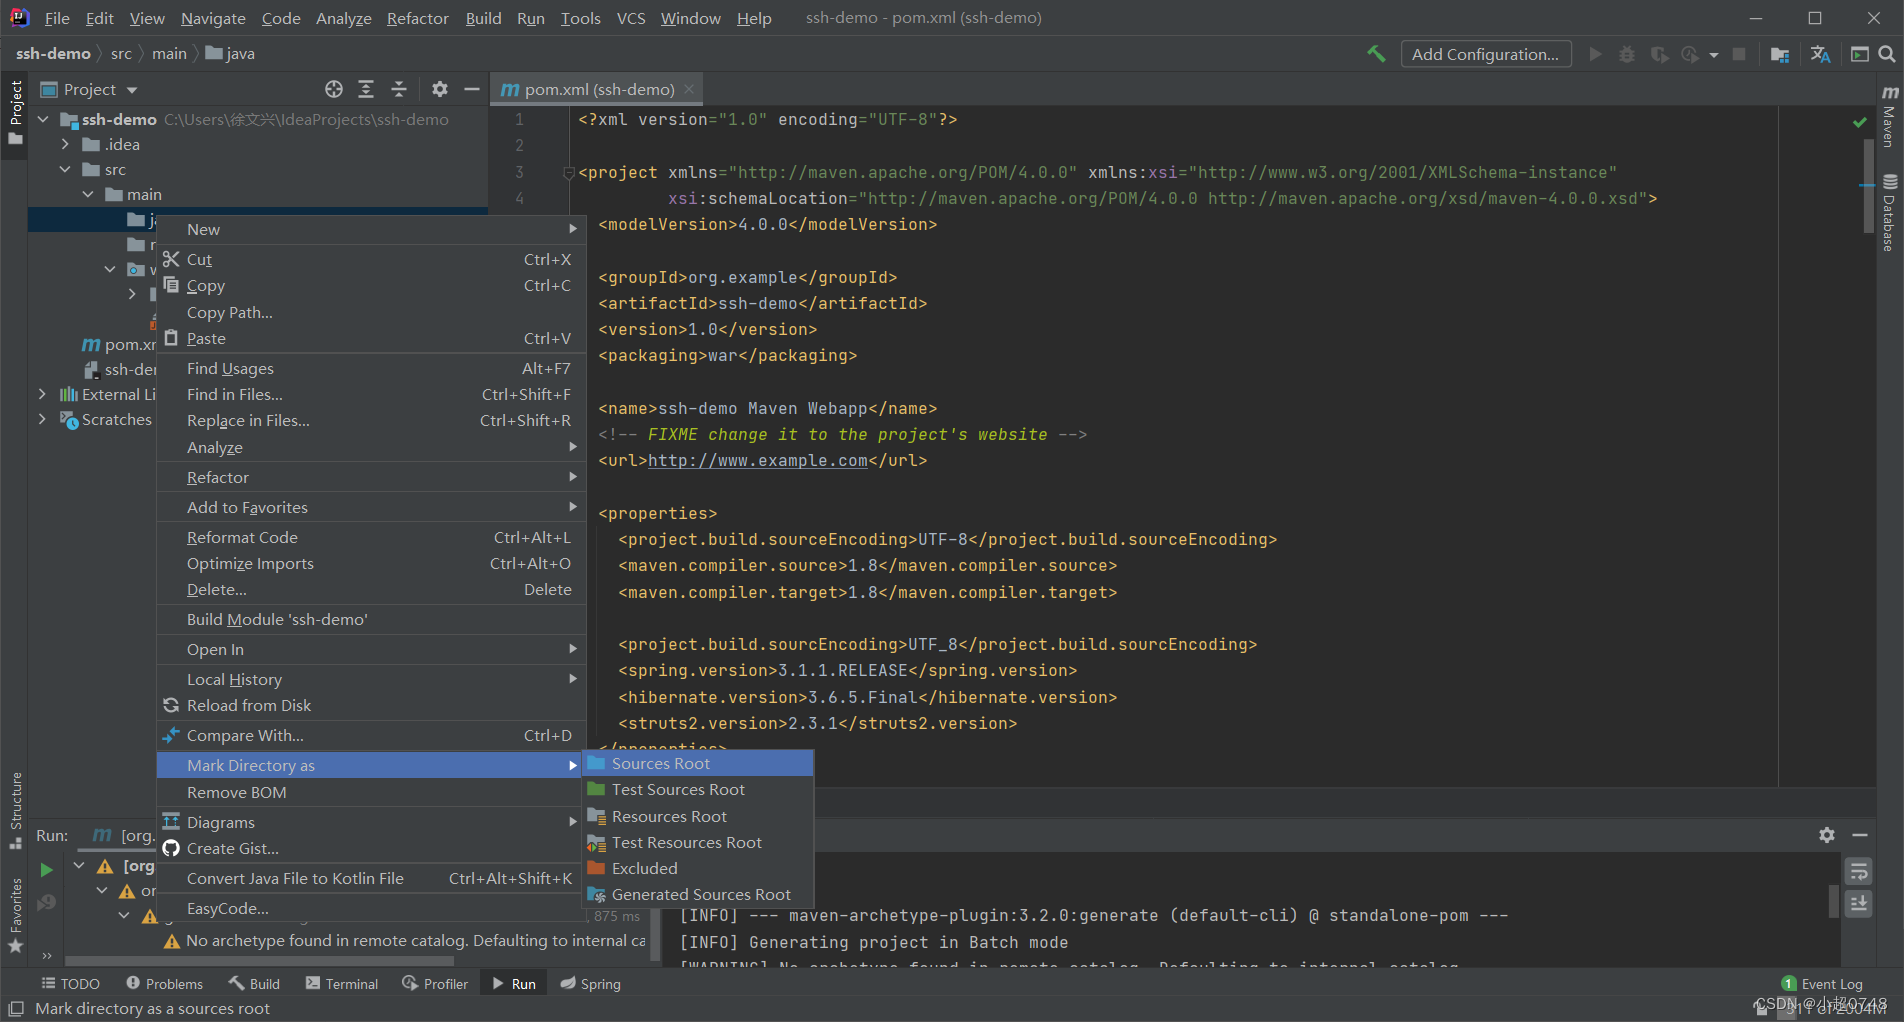The height and width of the screenshot is (1022, 1904).
Task: Expand Scratches and Consoles node
Action: (42, 419)
